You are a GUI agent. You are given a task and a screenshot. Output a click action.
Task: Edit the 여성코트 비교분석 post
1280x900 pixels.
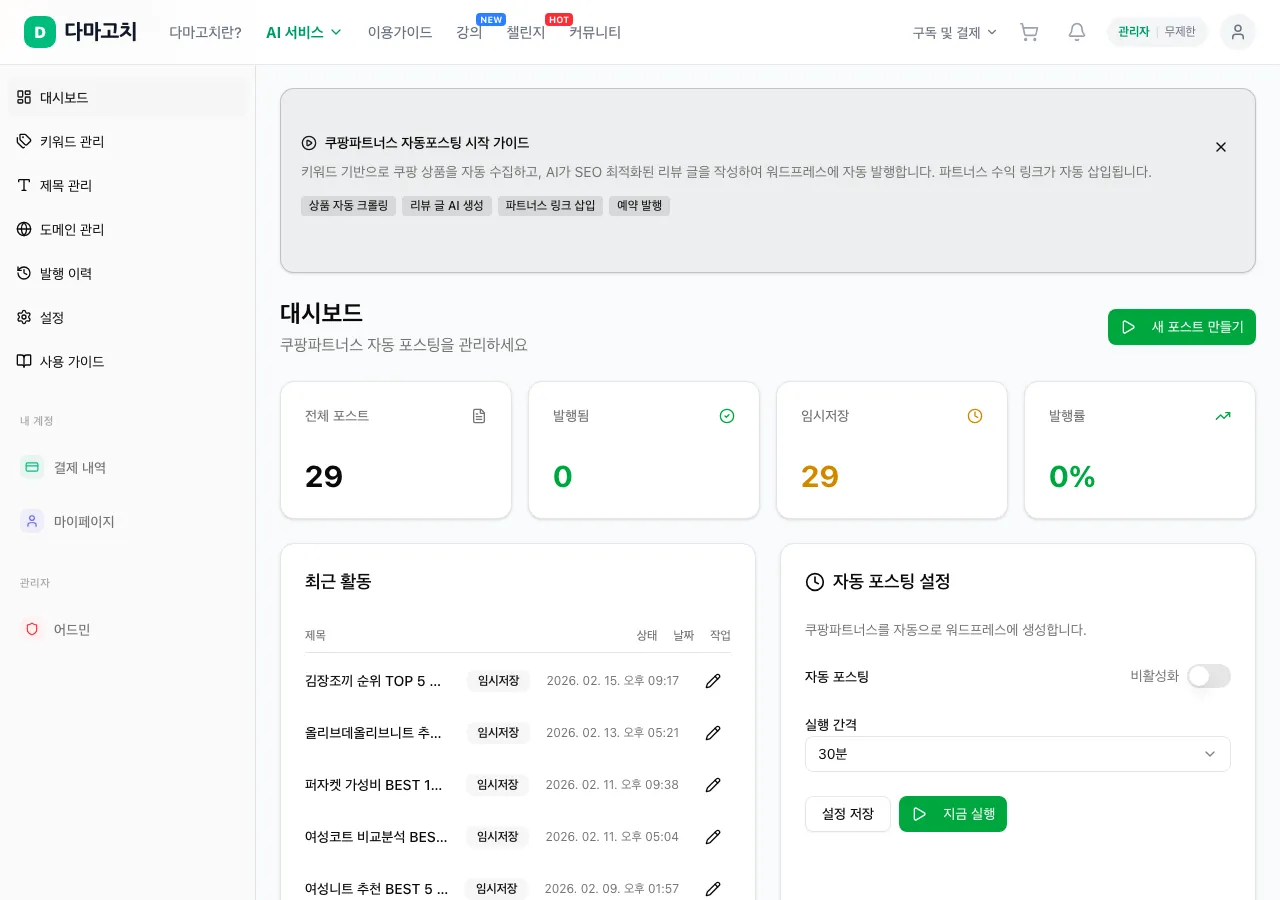(x=713, y=837)
